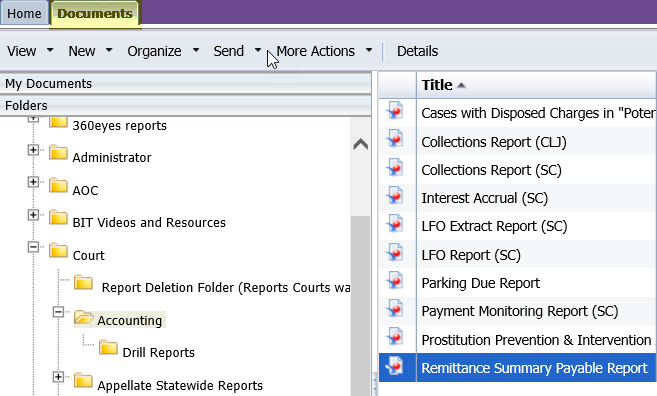The width and height of the screenshot is (657, 396).
Task: Click the Details button
Action: 417,51
